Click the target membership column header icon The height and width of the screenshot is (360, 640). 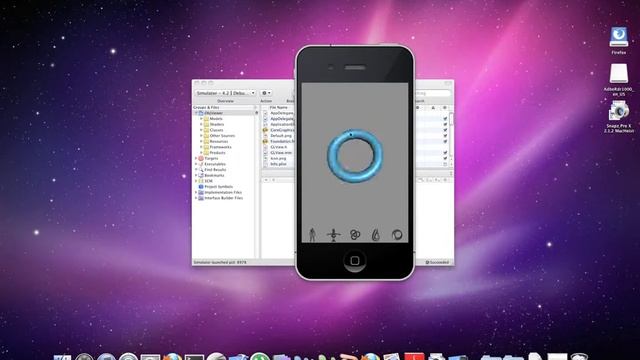[x=445, y=108]
